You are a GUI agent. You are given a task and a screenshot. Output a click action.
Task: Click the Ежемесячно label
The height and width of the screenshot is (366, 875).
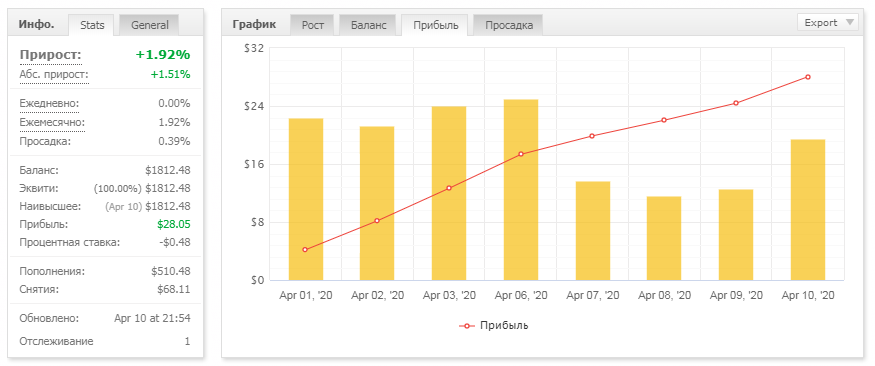click(x=52, y=122)
